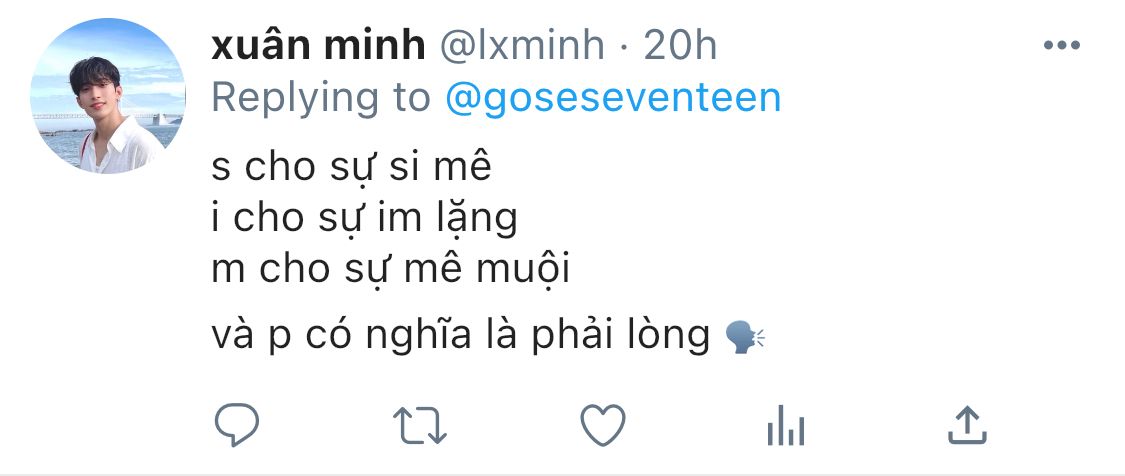1125x476 pixels.
Task: Click the "Replying to" label text
Action: pos(321,97)
